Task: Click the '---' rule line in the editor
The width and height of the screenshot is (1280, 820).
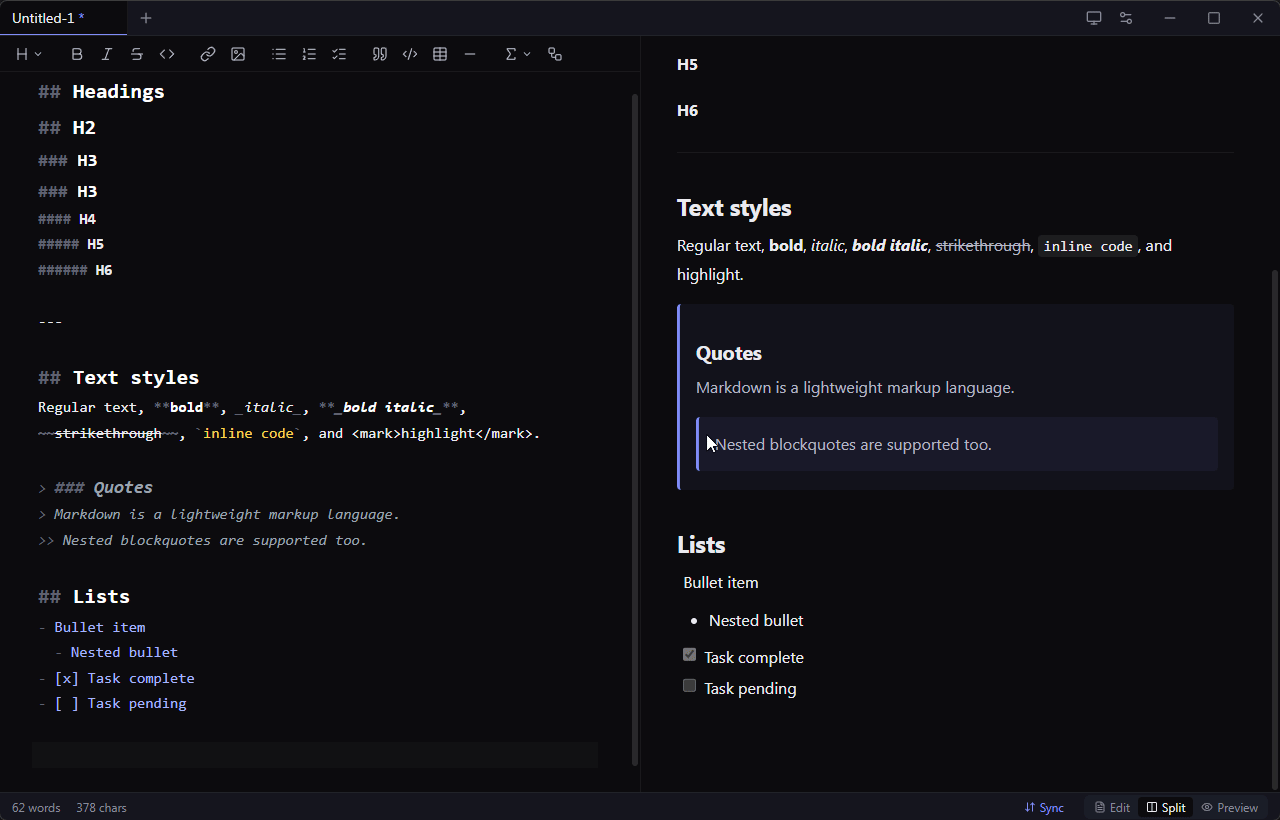Action: tap(50, 322)
